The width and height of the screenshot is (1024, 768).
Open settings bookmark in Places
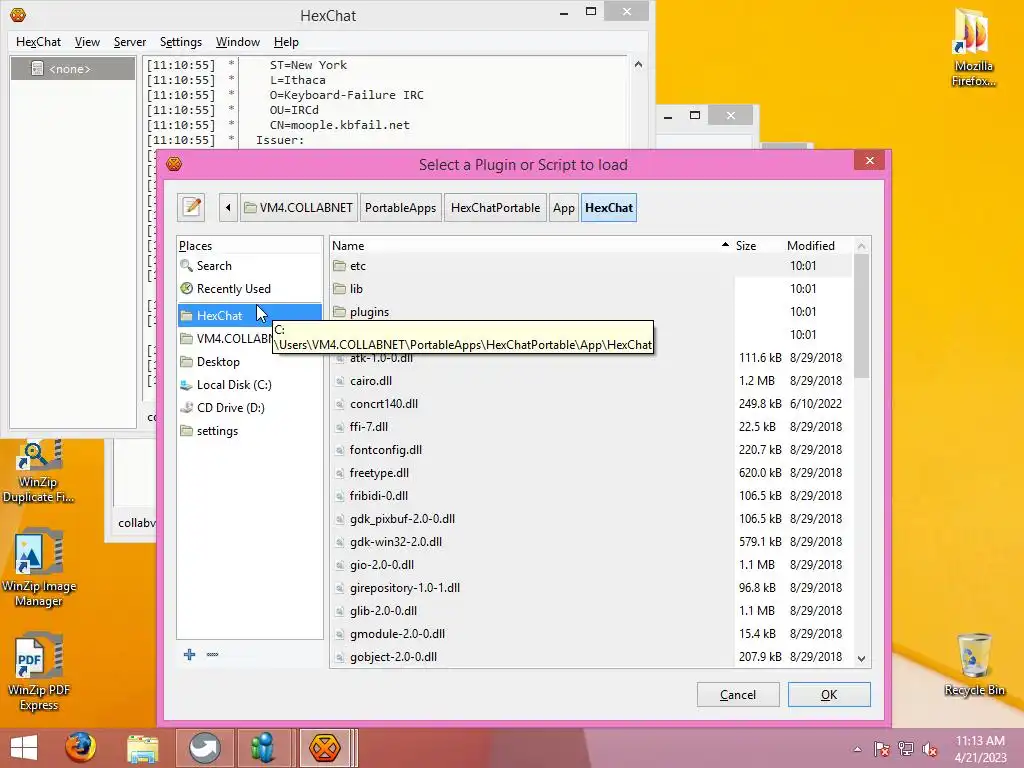tap(249, 431)
